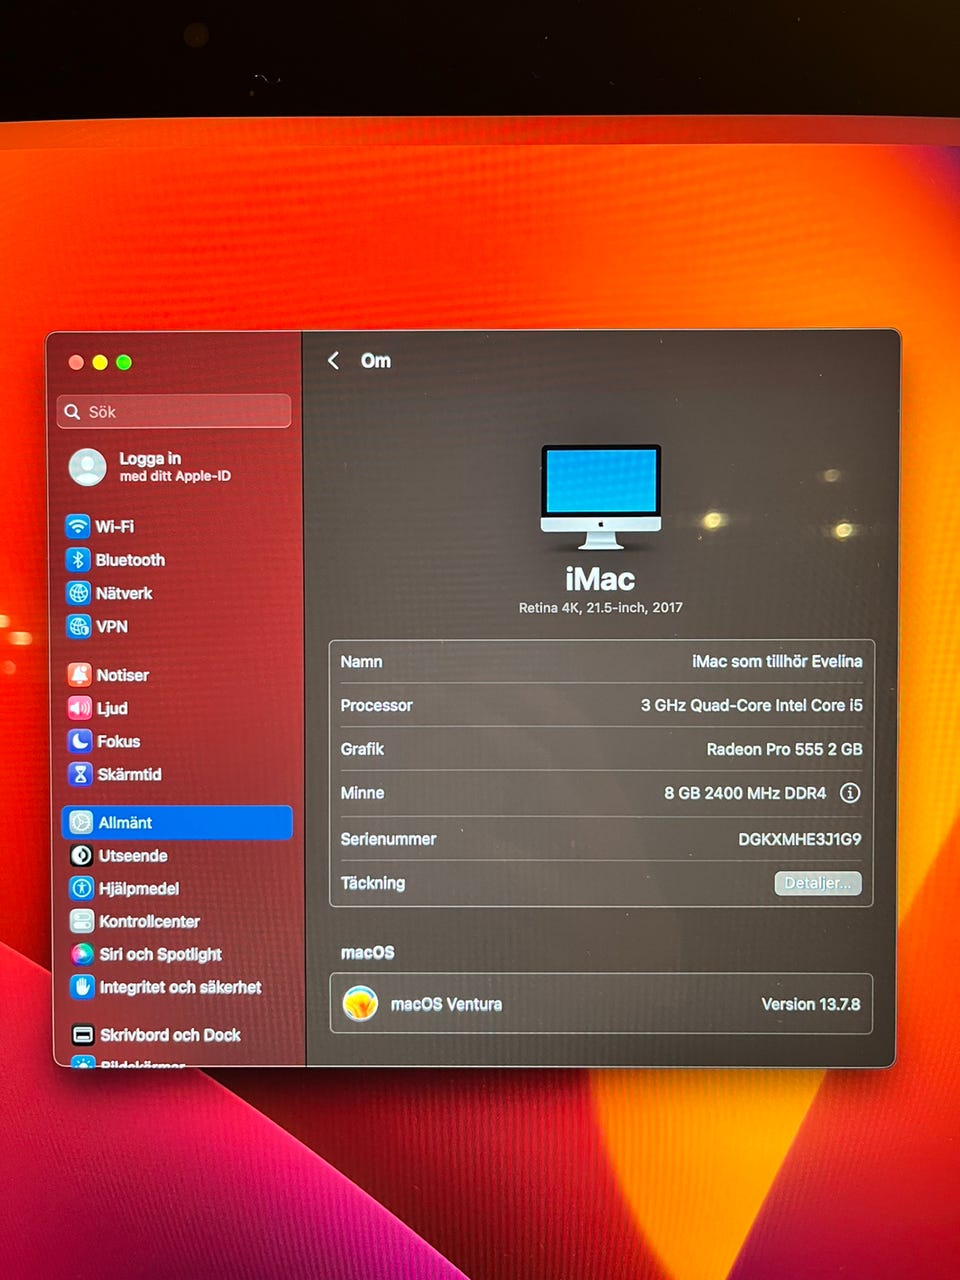Open Skrivbord och Dock settings
The image size is (960, 1280).
(x=169, y=1035)
